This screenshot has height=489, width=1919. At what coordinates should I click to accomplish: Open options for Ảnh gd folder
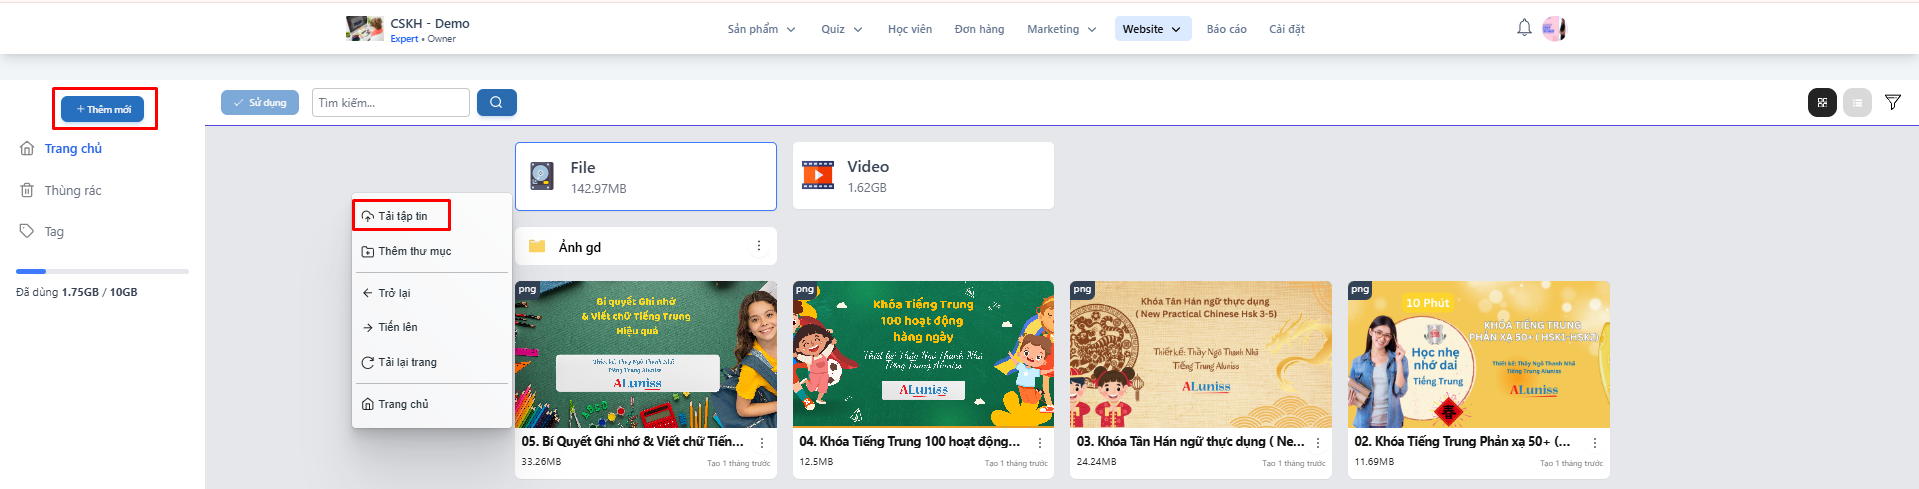pyautogui.click(x=759, y=246)
